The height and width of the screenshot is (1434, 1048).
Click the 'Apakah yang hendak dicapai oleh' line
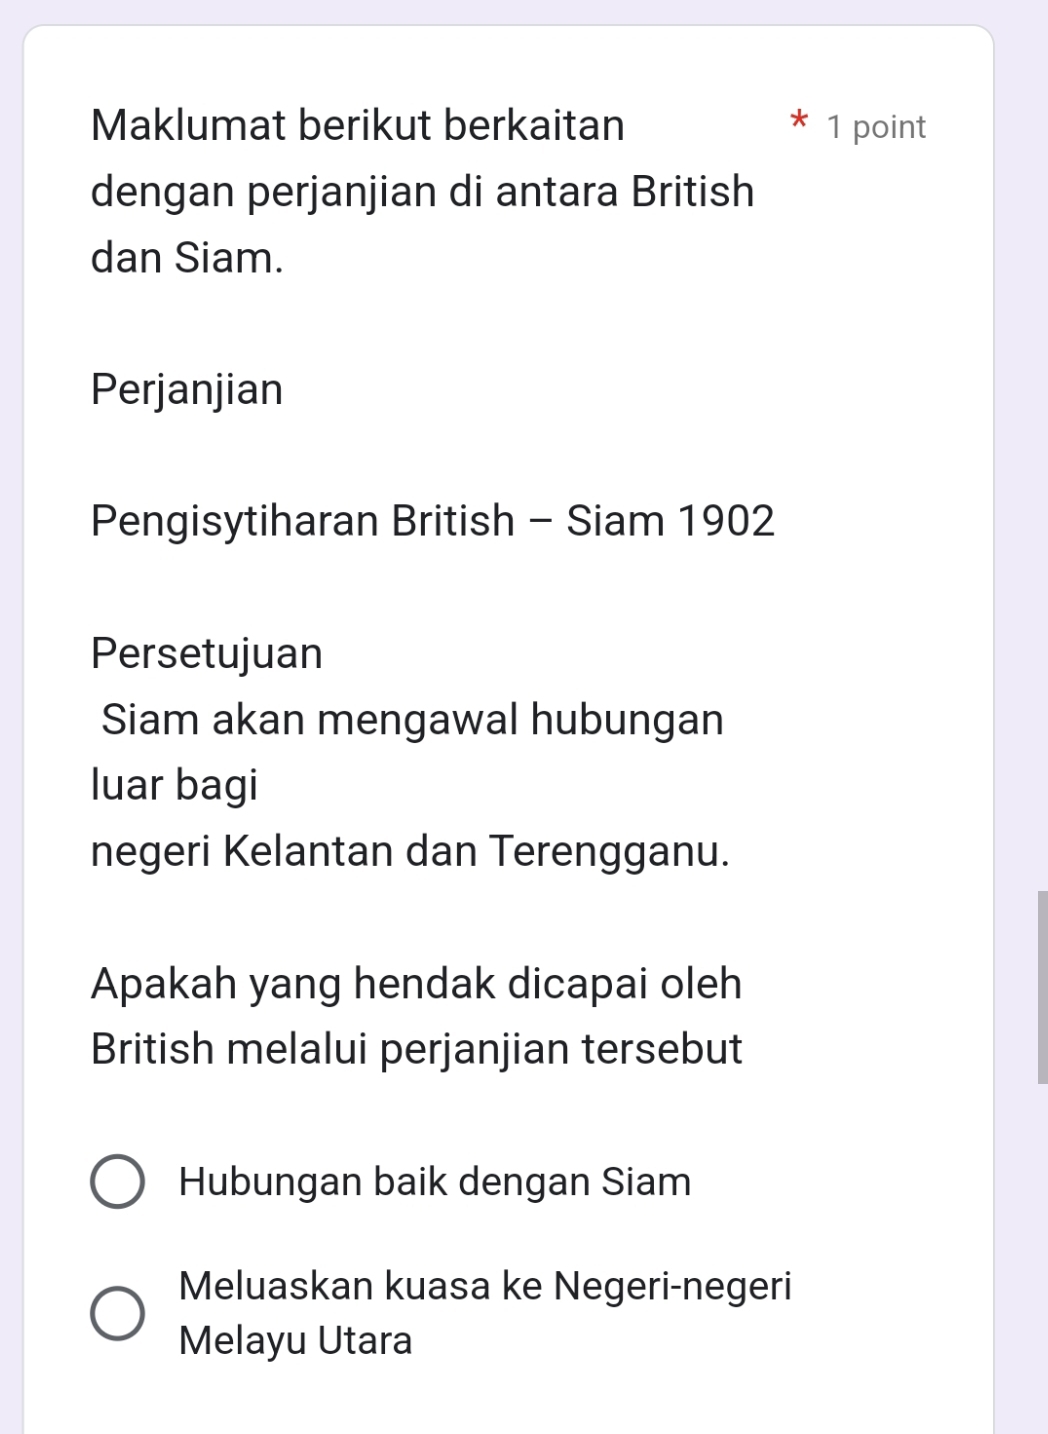[x=416, y=983]
